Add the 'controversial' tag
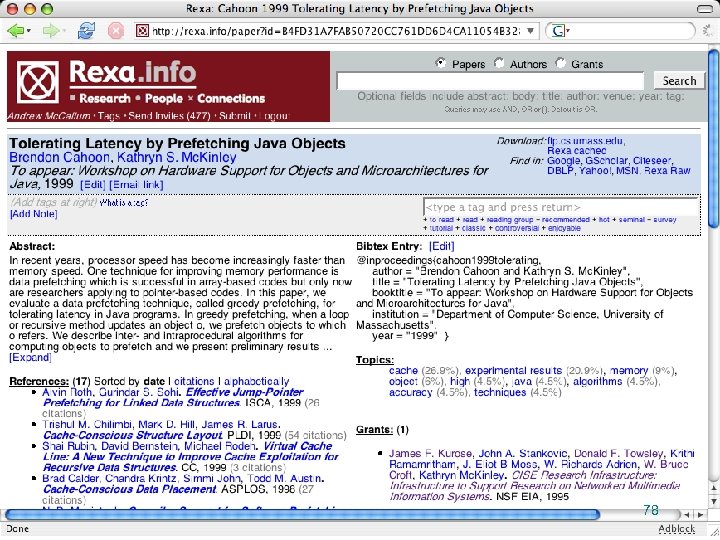Viewport: 720px width, 540px height. coord(517,228)
